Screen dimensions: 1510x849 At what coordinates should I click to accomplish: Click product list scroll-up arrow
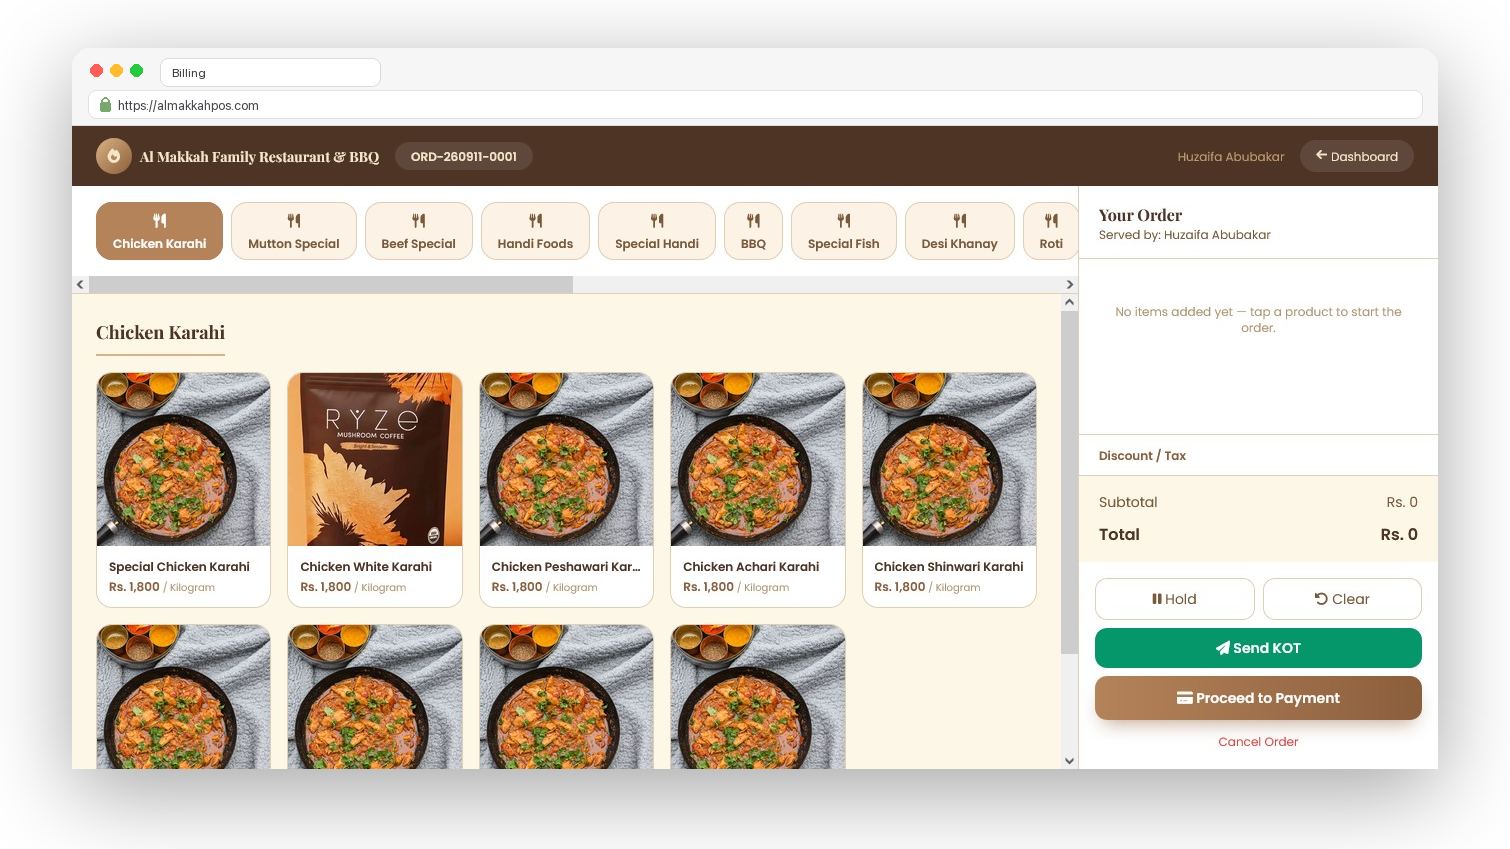(1069, 302)
